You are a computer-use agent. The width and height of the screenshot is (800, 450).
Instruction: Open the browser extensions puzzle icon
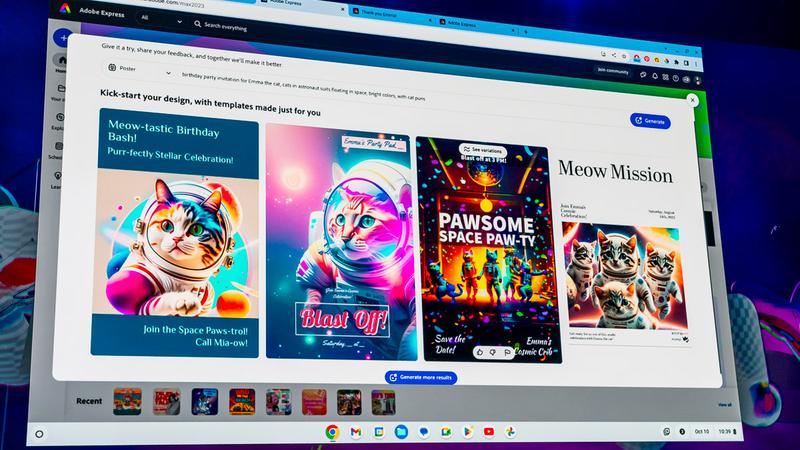coord(677,62)
